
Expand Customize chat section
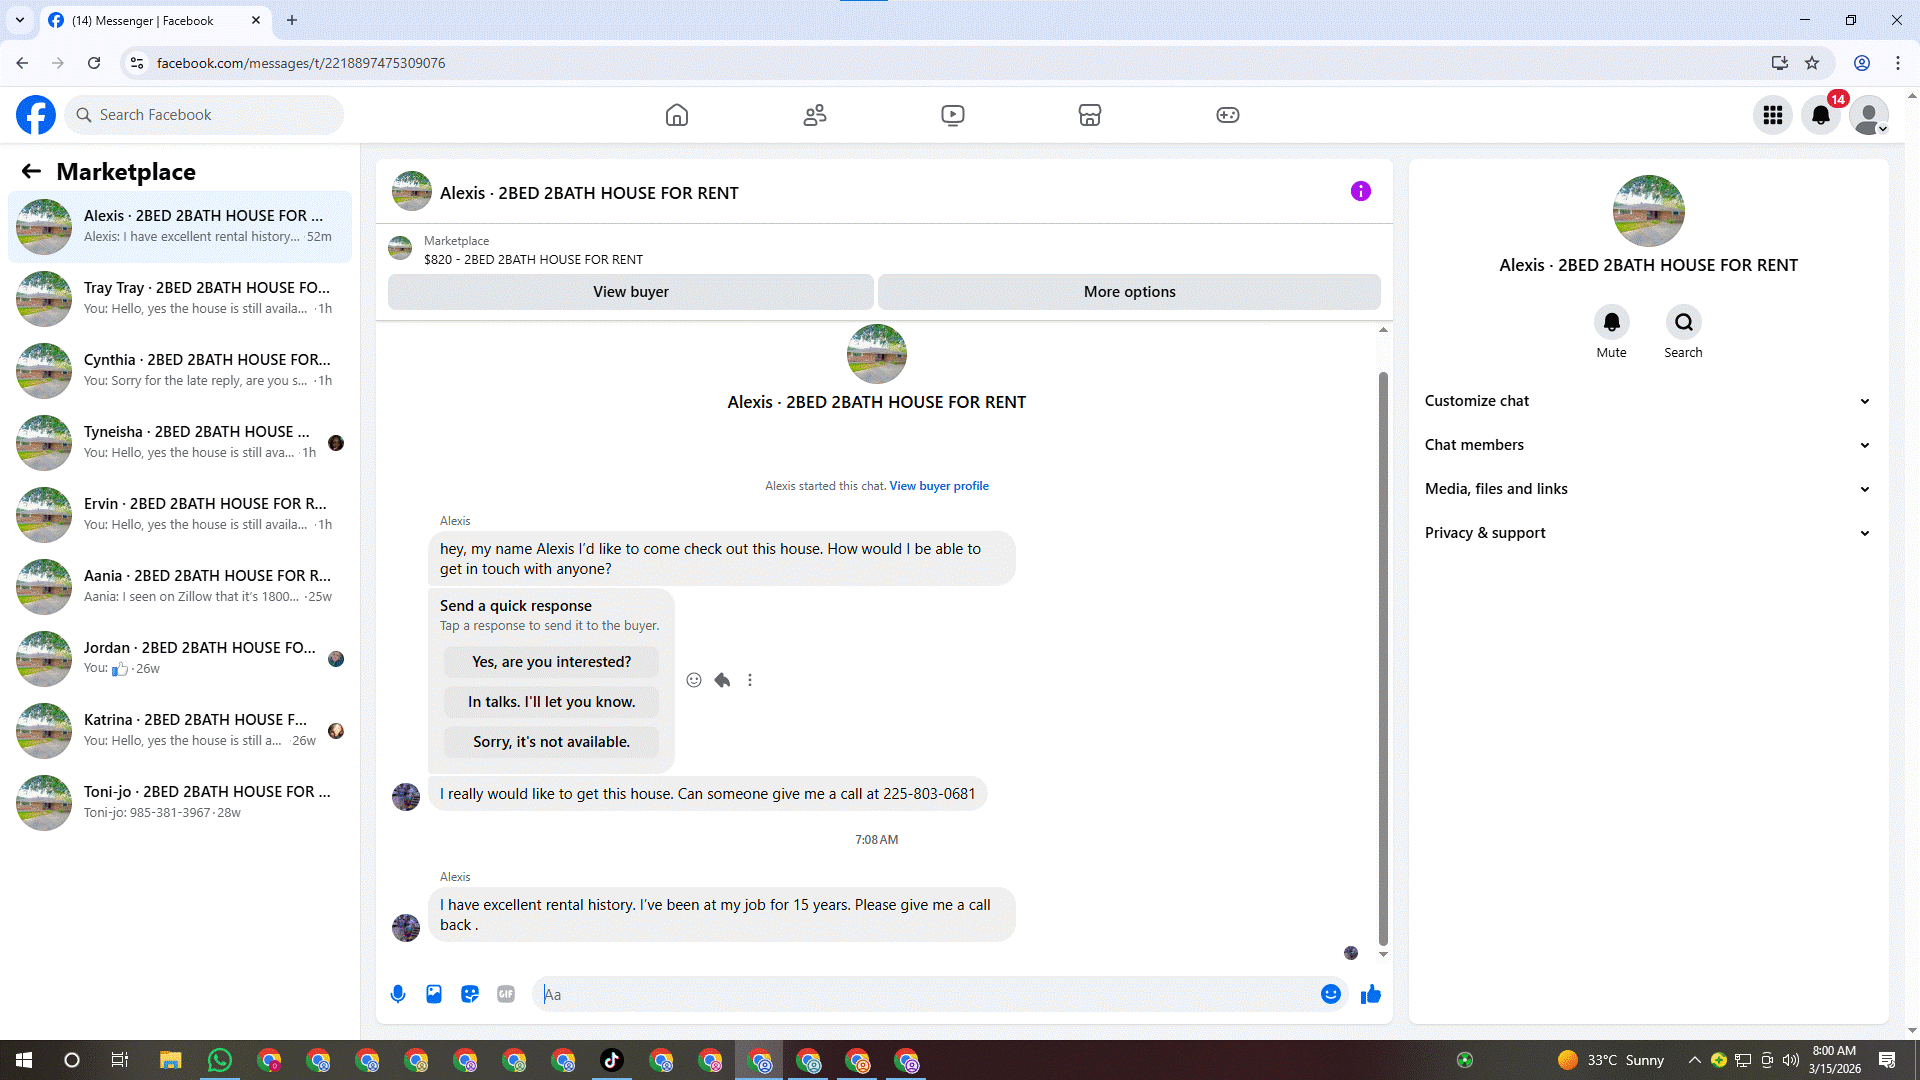(x=1648, y=401)
